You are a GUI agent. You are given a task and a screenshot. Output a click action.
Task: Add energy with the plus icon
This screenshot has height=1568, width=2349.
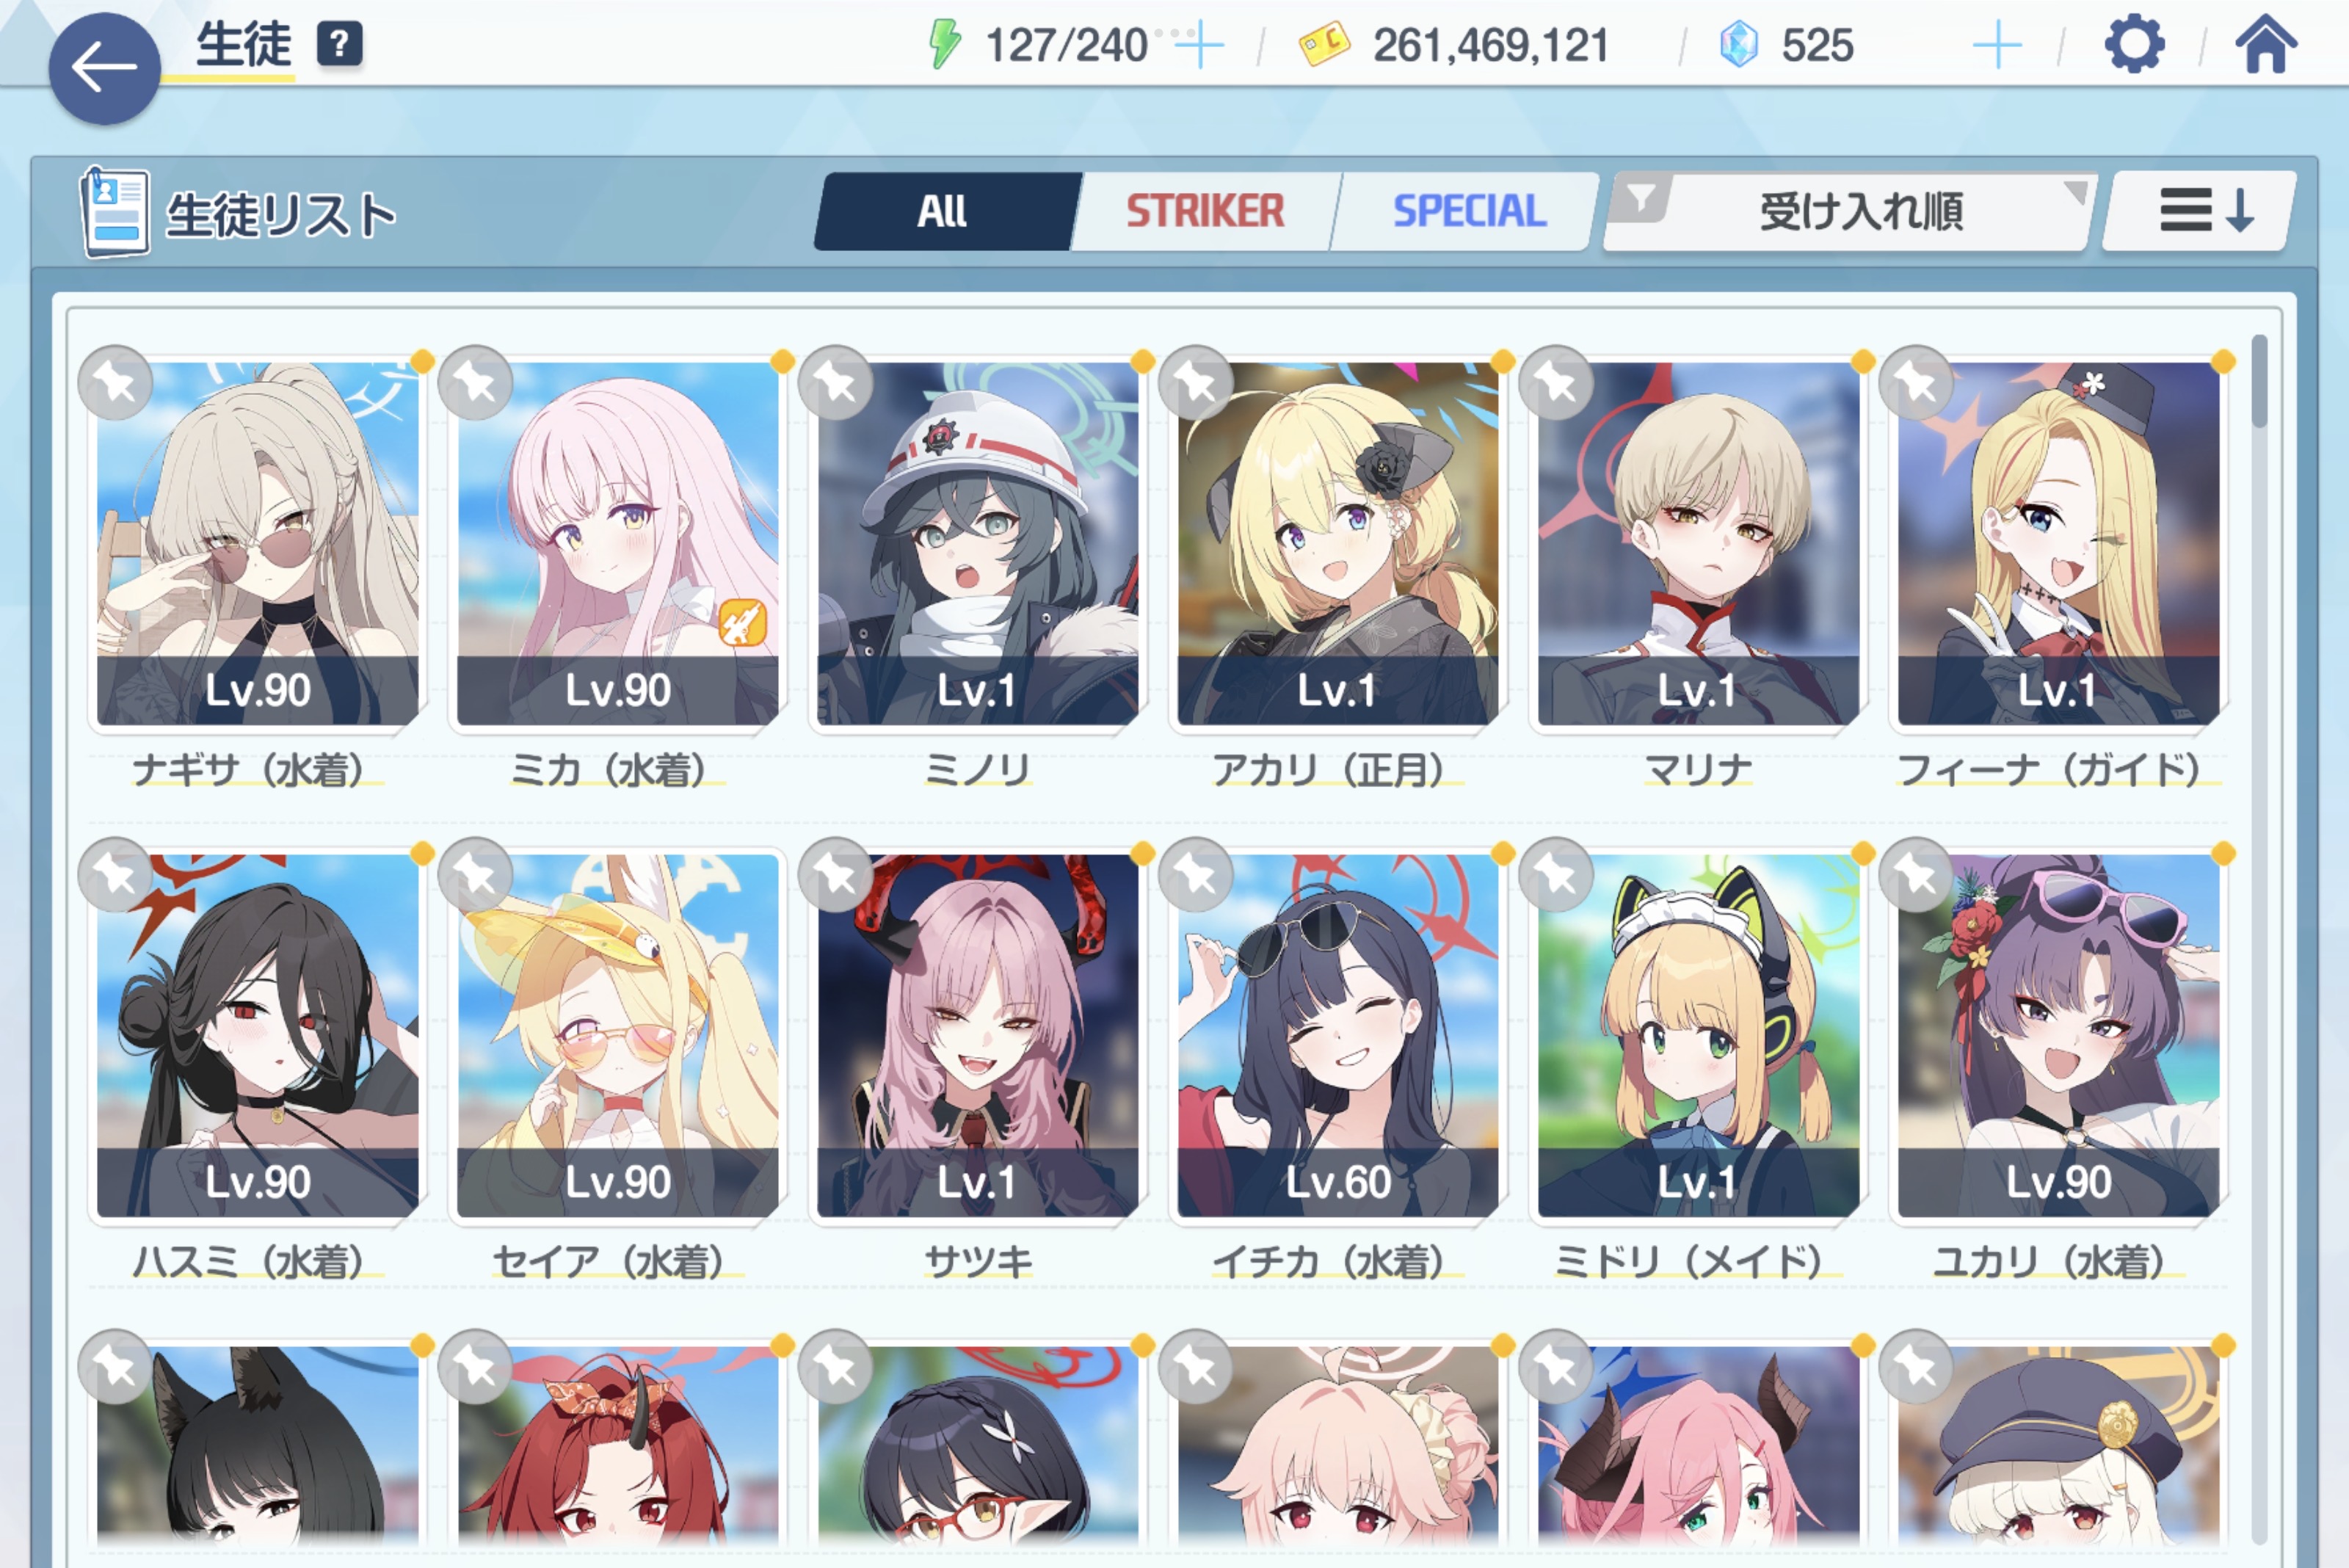coord(1198,45)
